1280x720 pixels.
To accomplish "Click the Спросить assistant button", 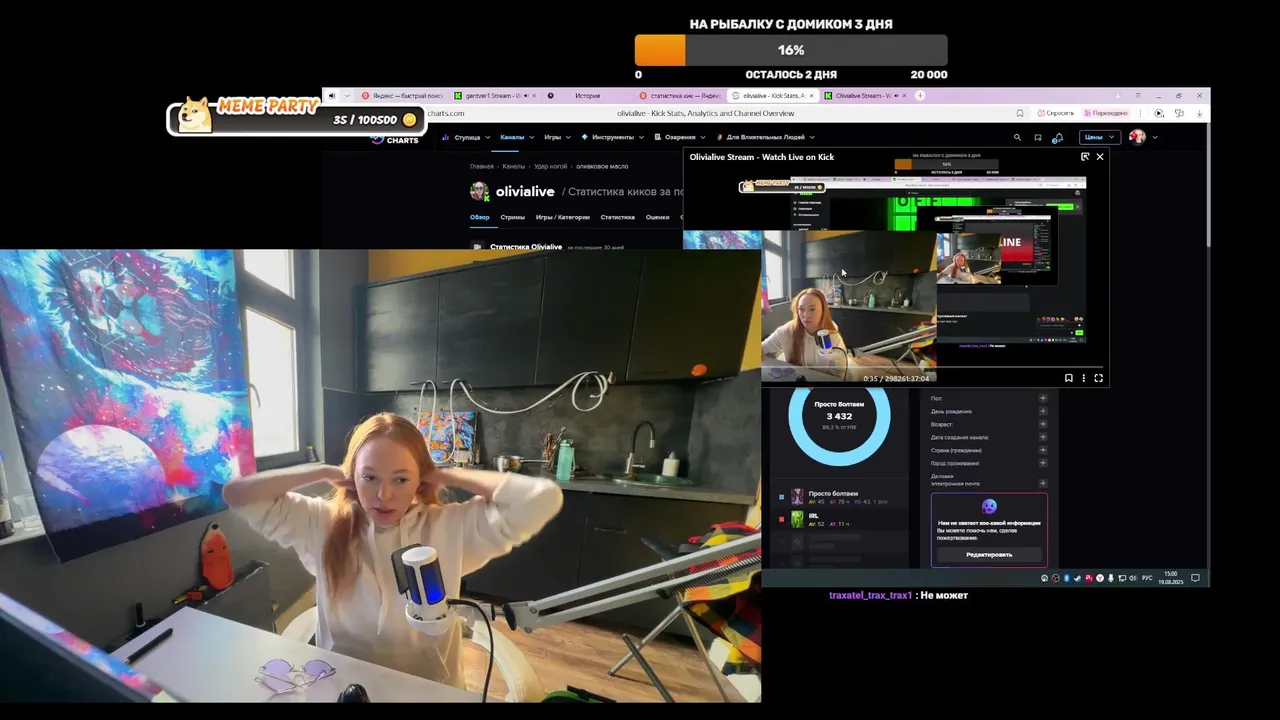I will (x=1056, y=113).
